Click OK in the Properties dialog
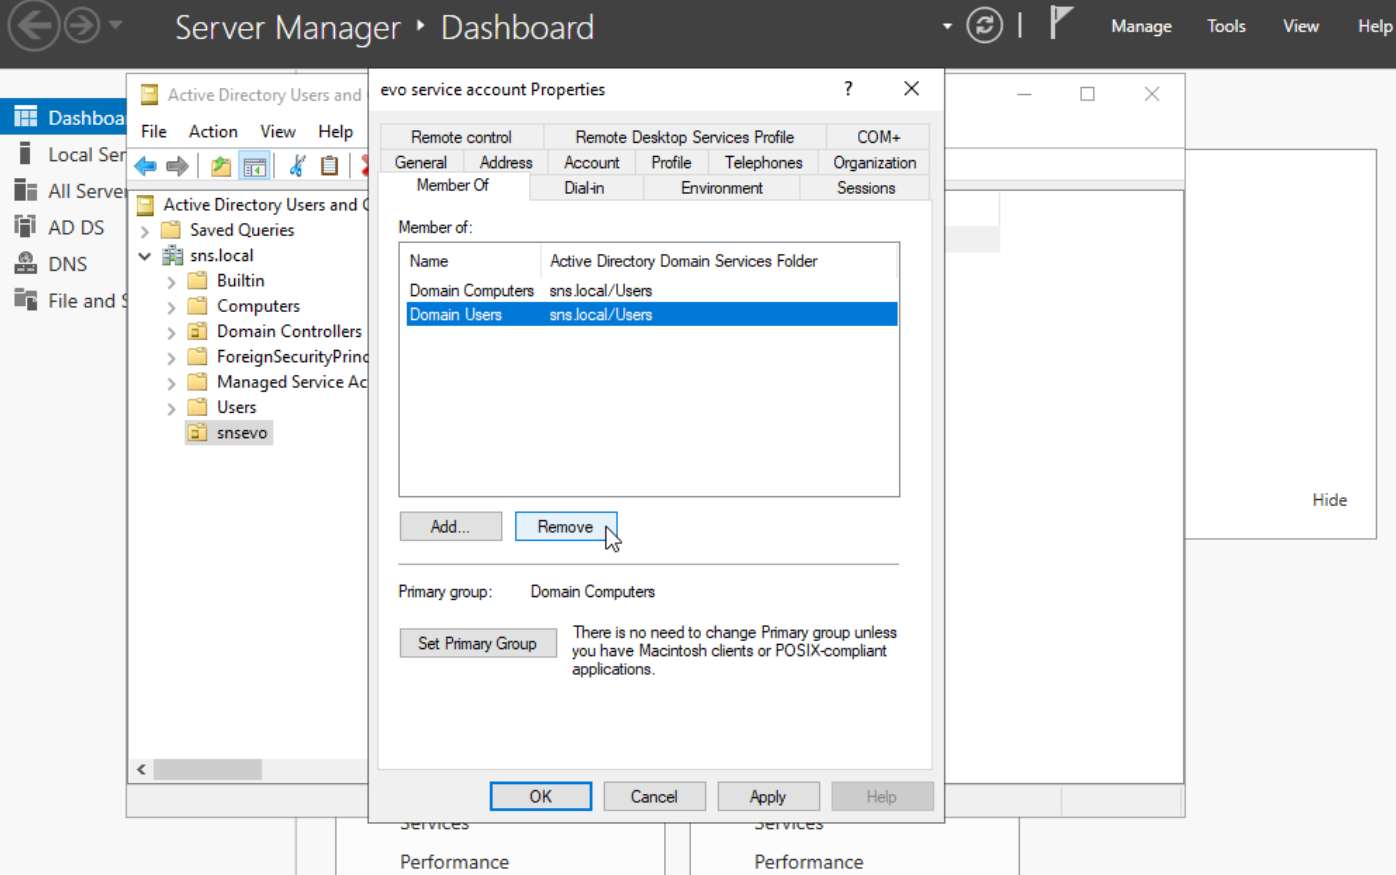The image size is (1396, 875). (541, 796)
